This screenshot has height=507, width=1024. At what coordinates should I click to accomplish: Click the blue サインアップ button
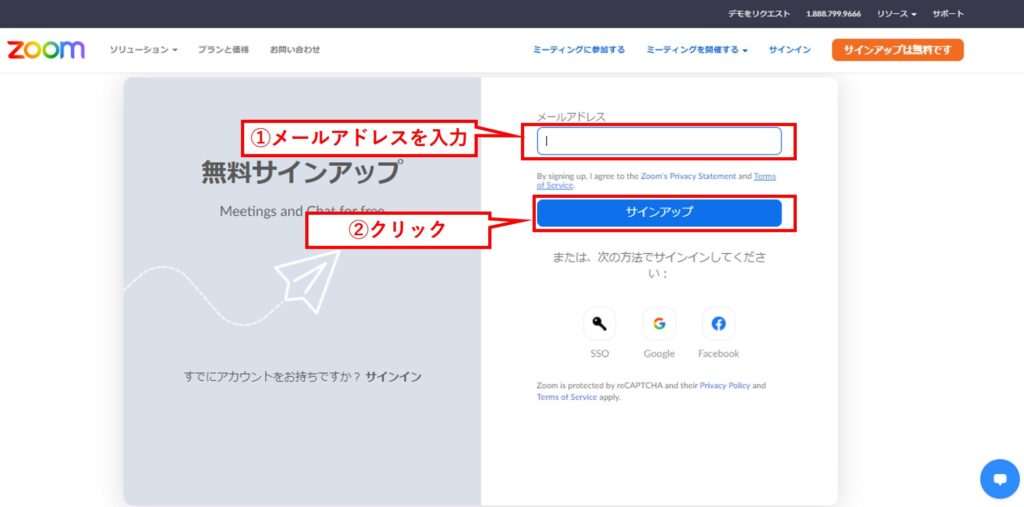[659, 212]
